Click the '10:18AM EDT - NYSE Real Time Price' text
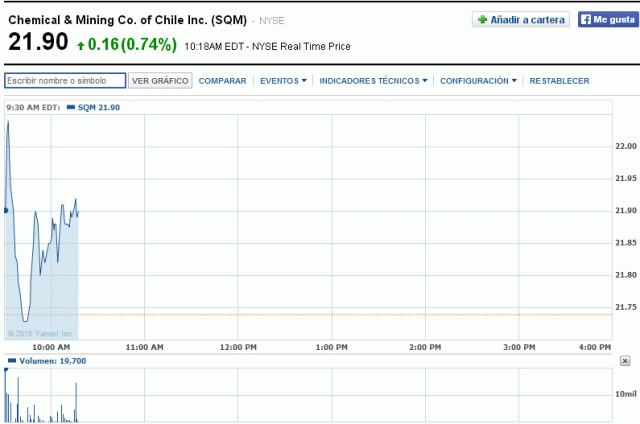This screenshot has width=640, height=424. 267,47
